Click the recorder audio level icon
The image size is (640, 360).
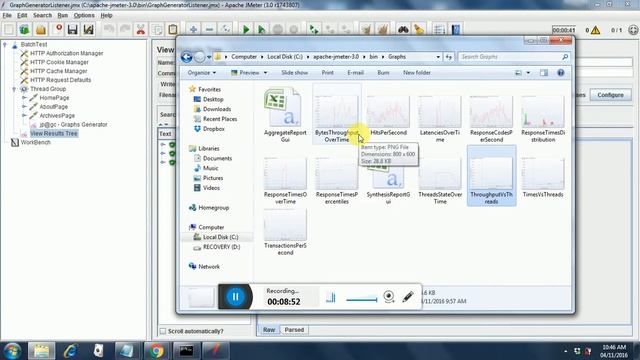point(331,298)
